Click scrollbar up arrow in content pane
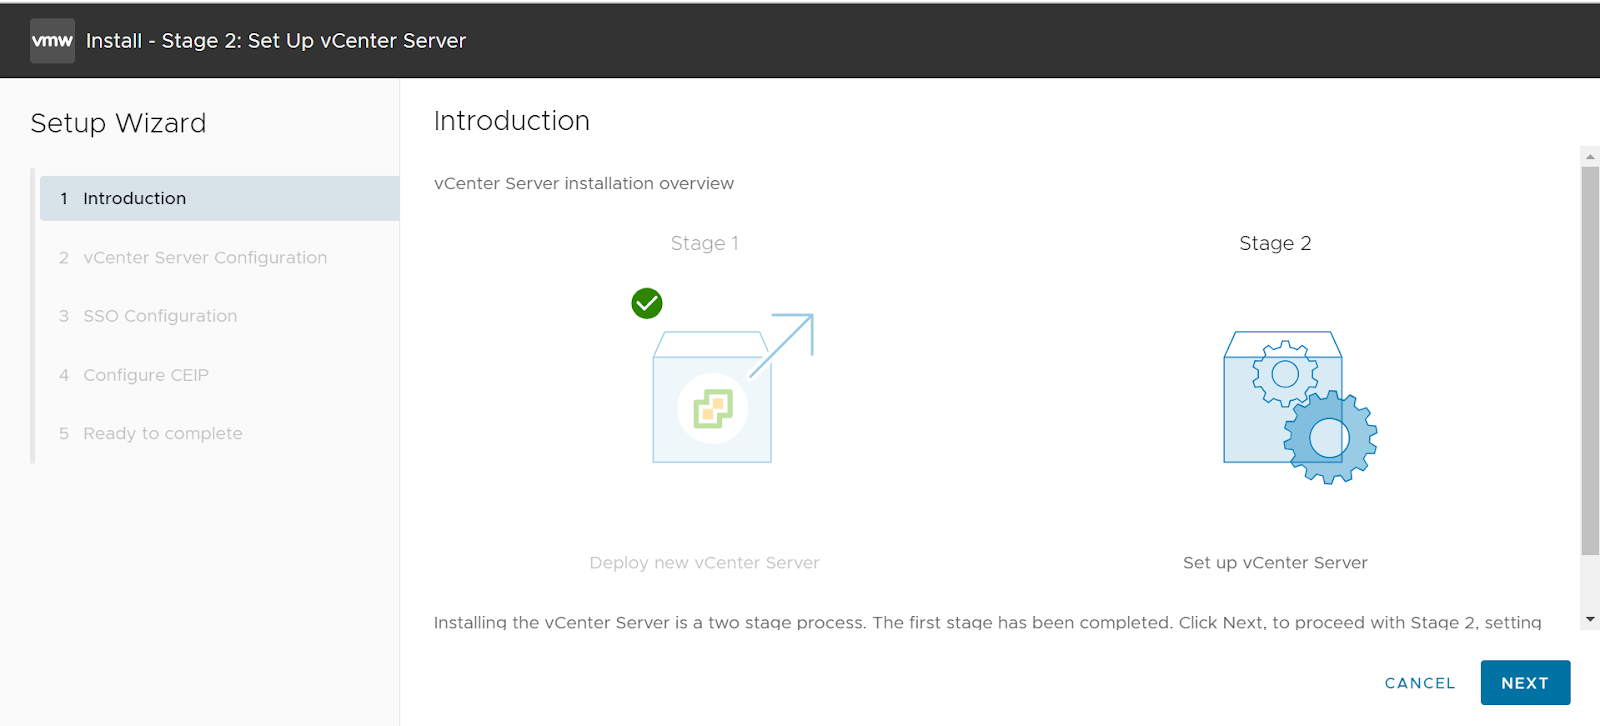This screenshot has width=1600, height=726. [x=1590, y=157]
